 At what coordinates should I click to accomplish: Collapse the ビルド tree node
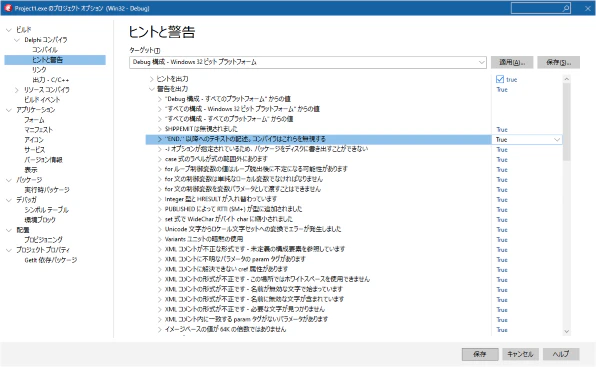(9, 30)
